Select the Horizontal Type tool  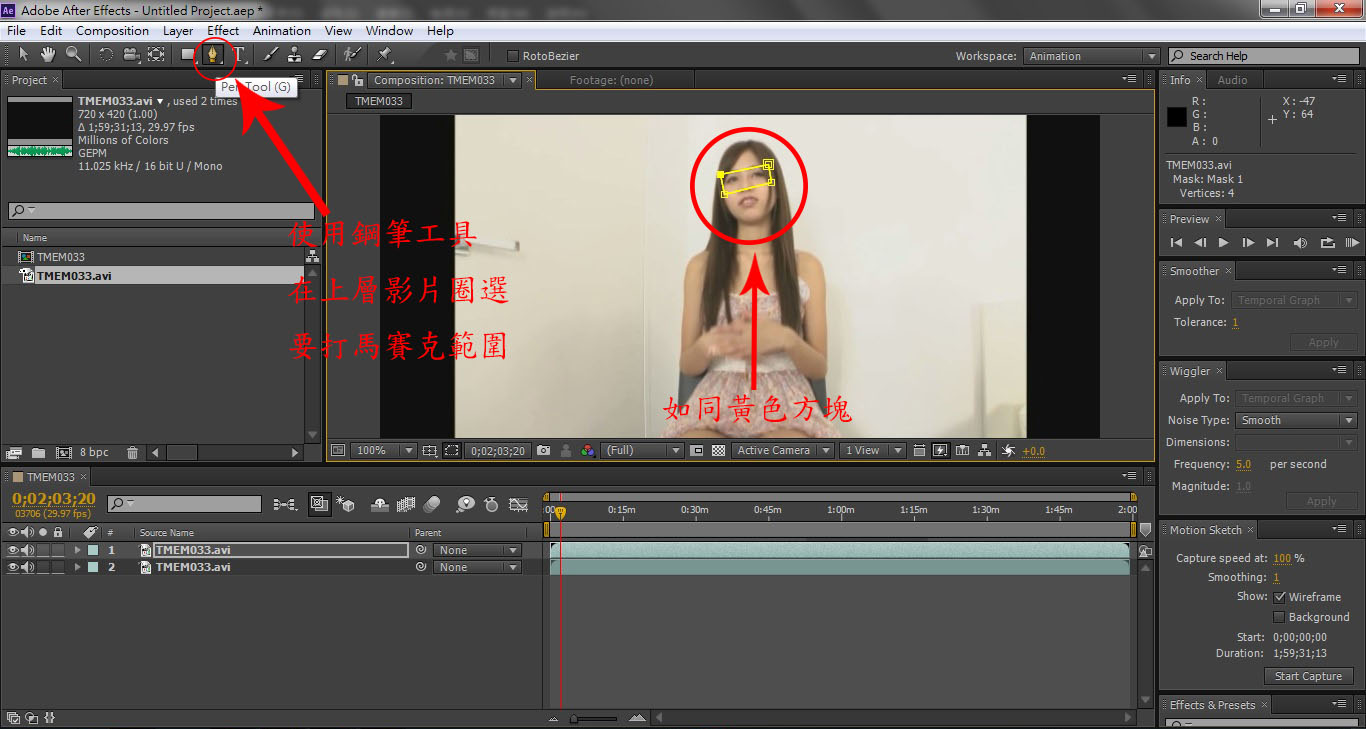pyautogui.click(x=238, y=55)
